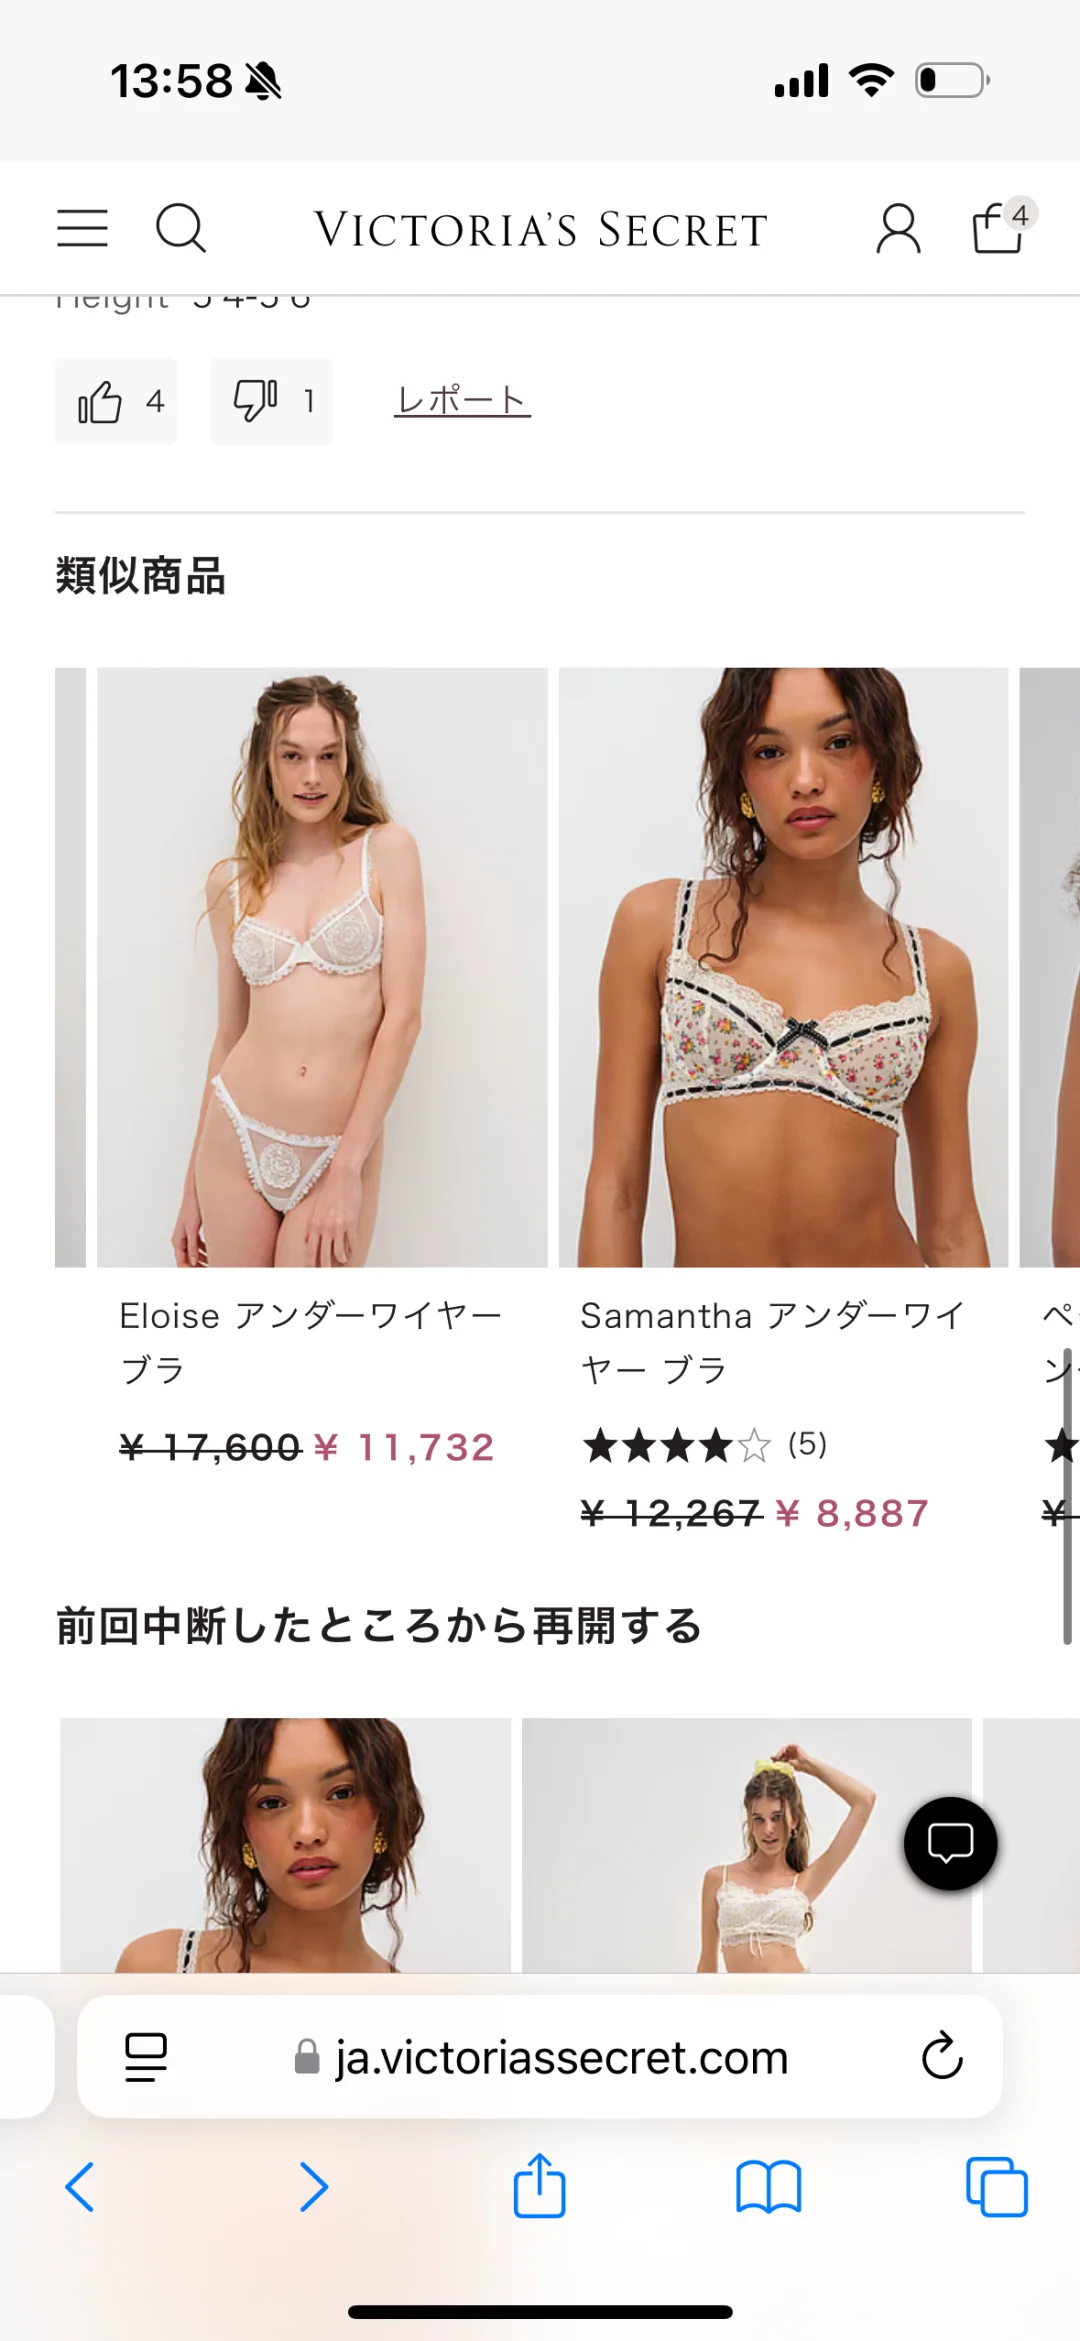Viewport: 1080px width, 2341px height.
Task: Select the Eloise bra product image
Action: [x=322, y=967]
